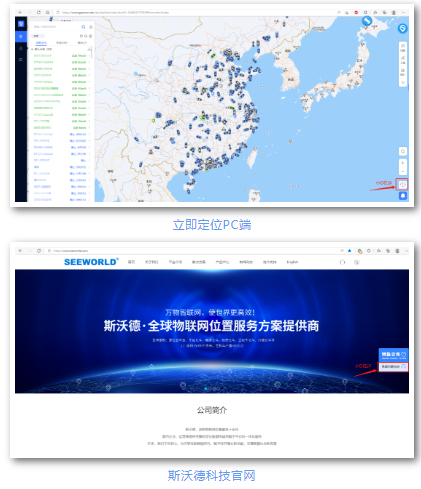Reload the SEEWORLD website page
Screen dimensions: 421x489
pos(39,251)
